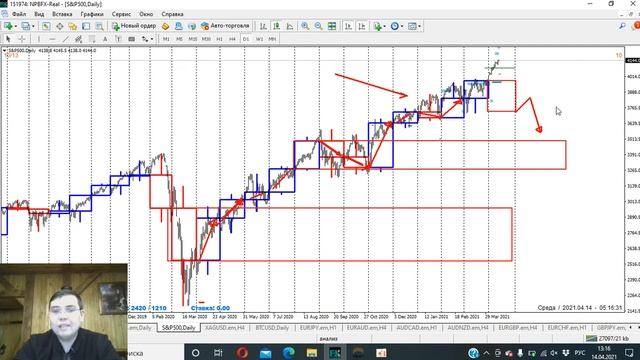The width and height of the screenshot is (640, 360).
Task: Switch to the W1 timeframe
Action: 259,39
